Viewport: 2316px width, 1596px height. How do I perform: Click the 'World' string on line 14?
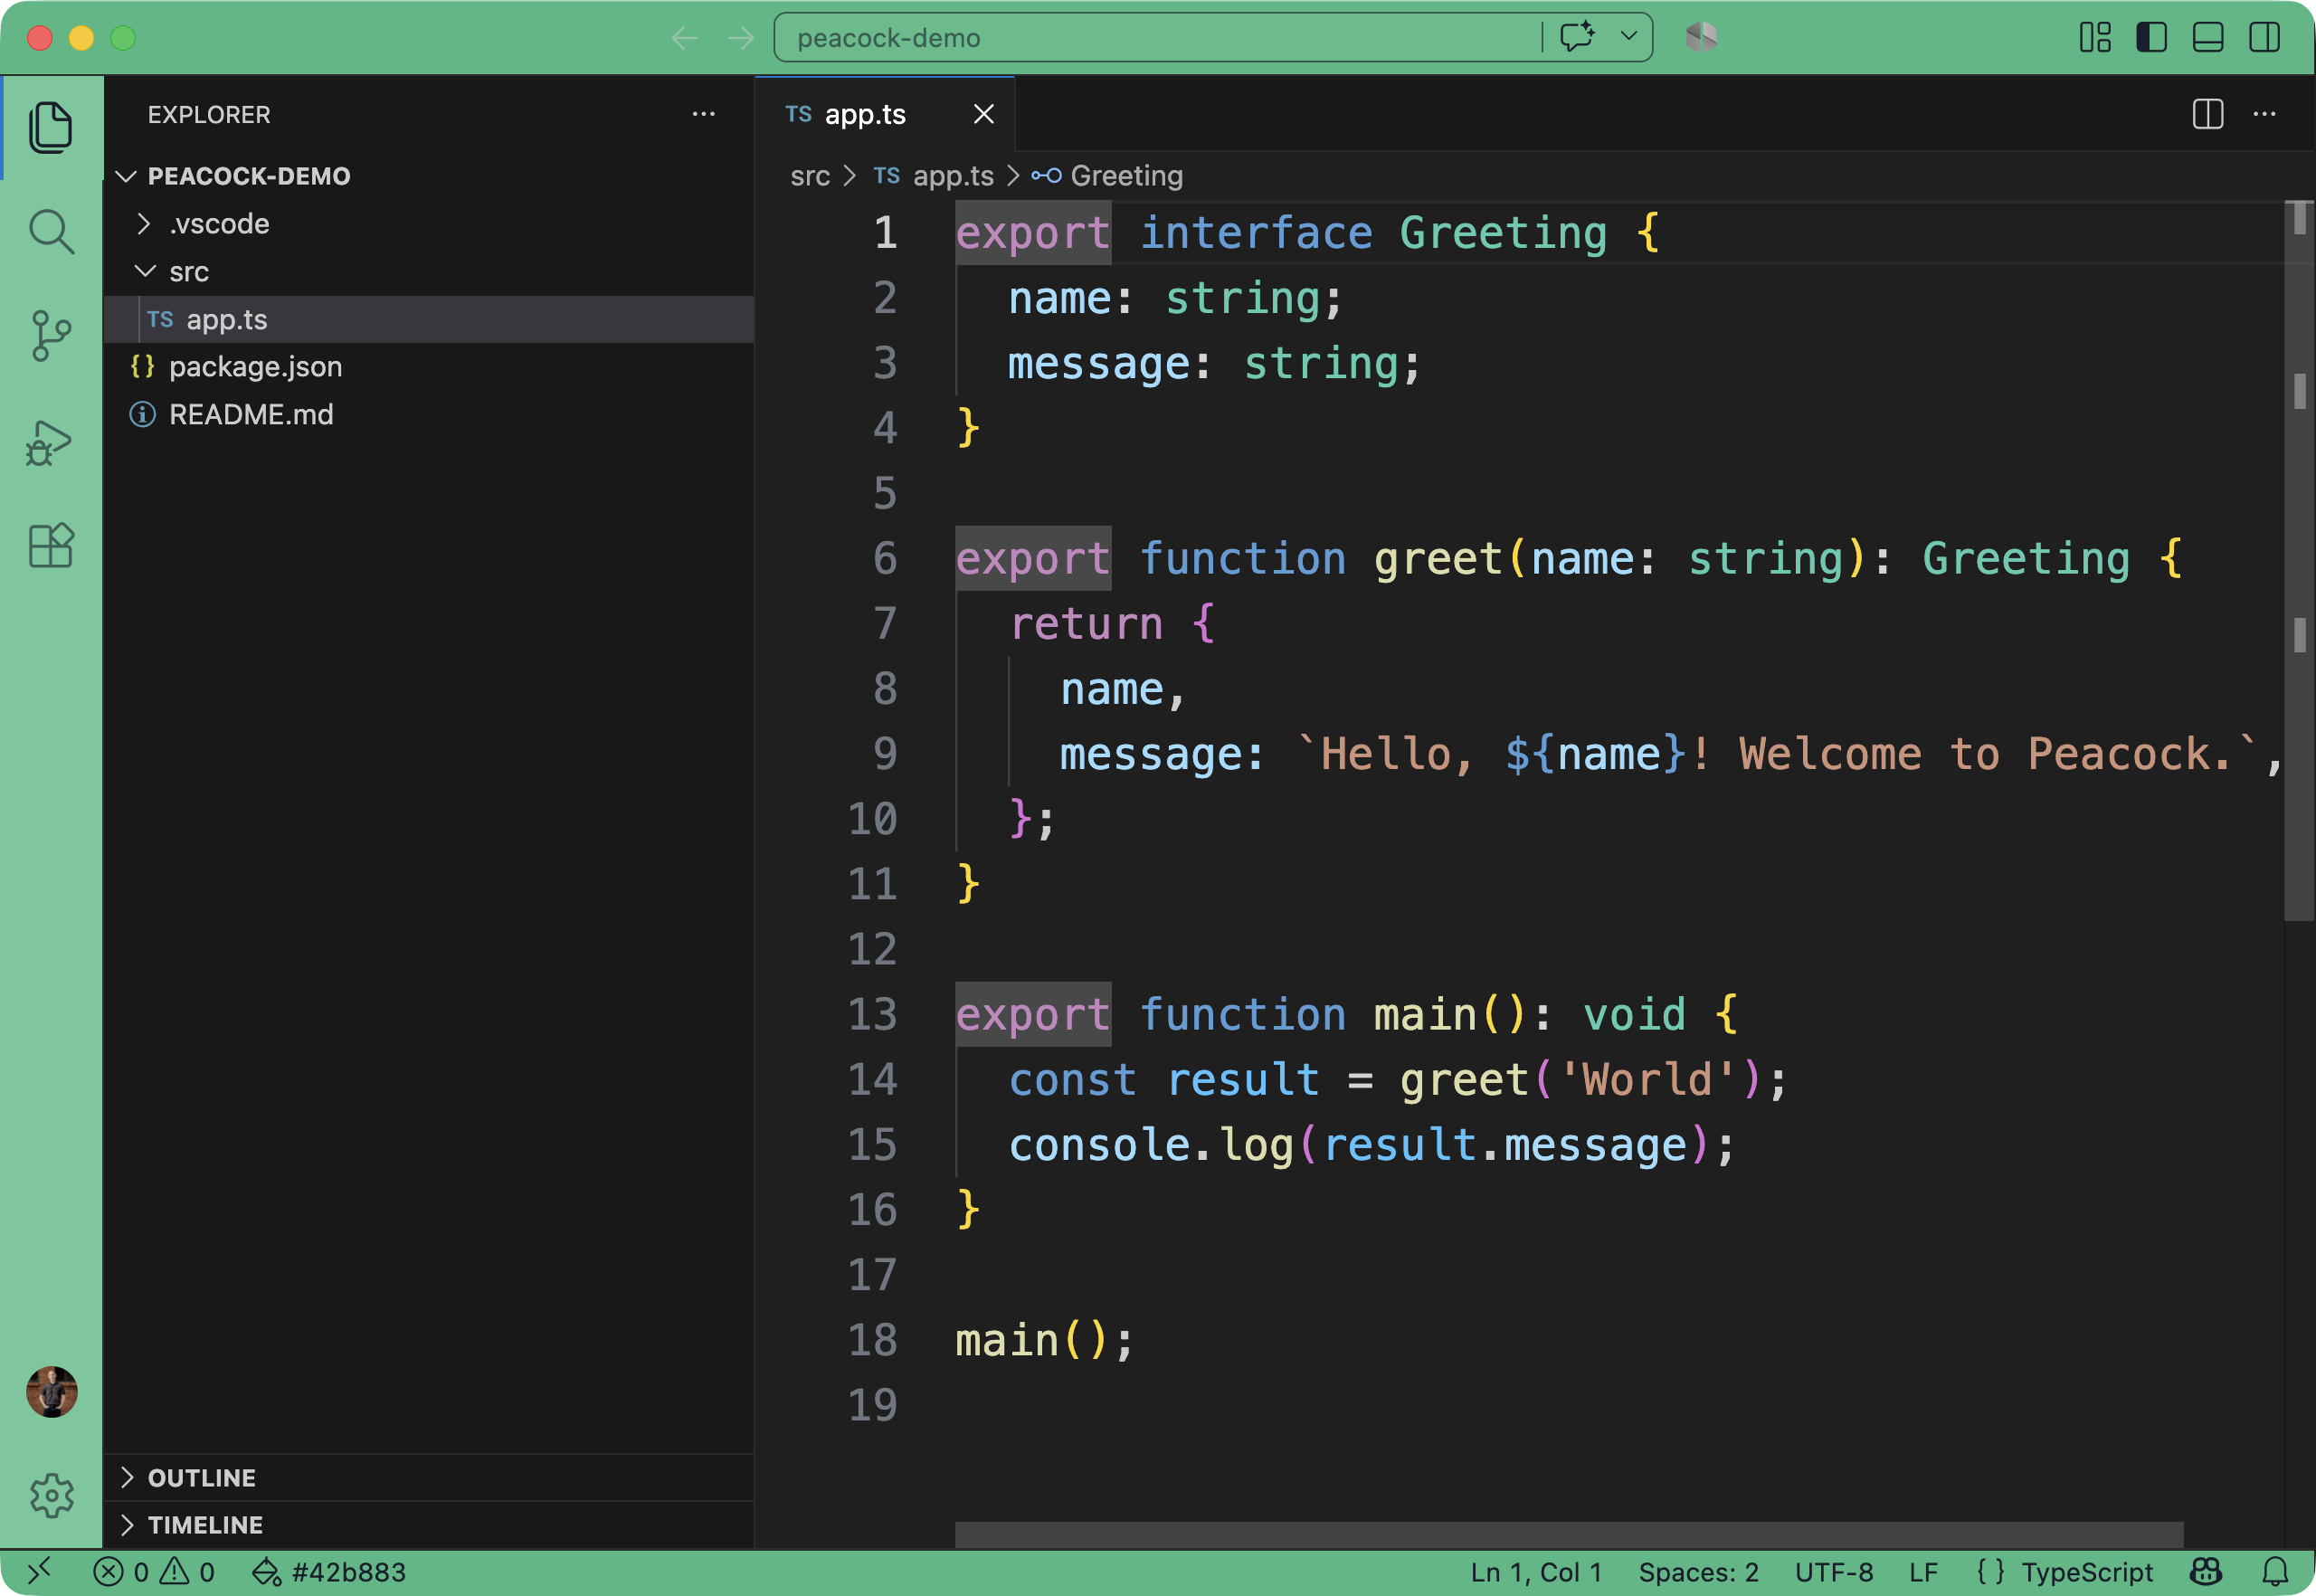tap(1647, 1079)
